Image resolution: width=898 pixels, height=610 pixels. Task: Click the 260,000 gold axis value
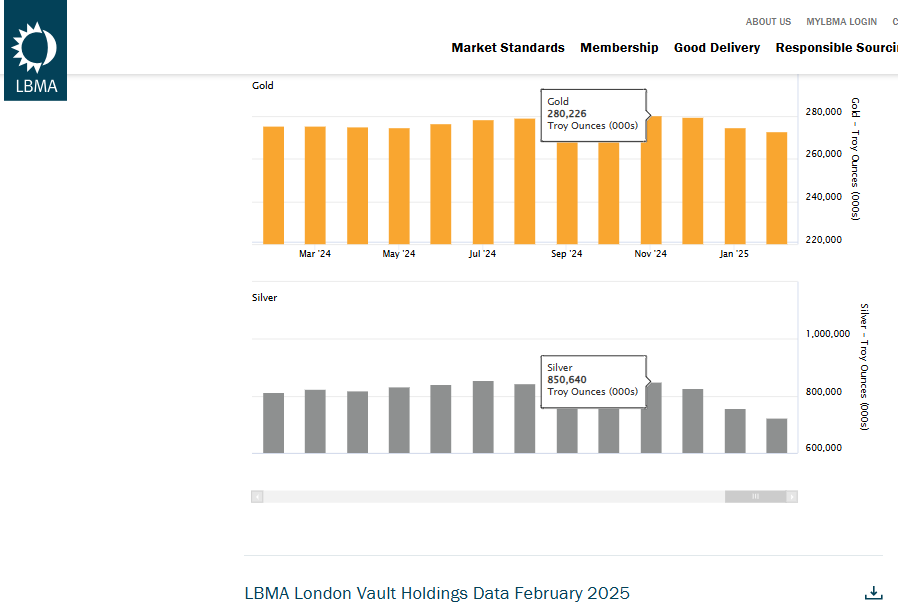coord(824,154)
